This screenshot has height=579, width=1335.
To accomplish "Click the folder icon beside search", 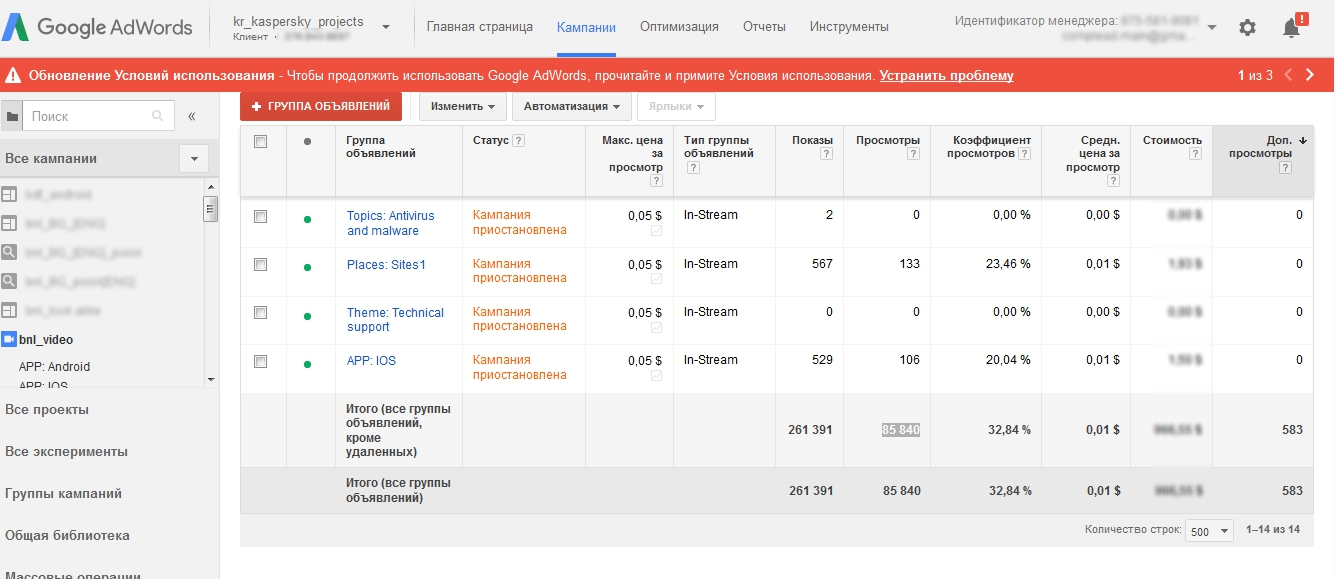I will coord(12,116).
